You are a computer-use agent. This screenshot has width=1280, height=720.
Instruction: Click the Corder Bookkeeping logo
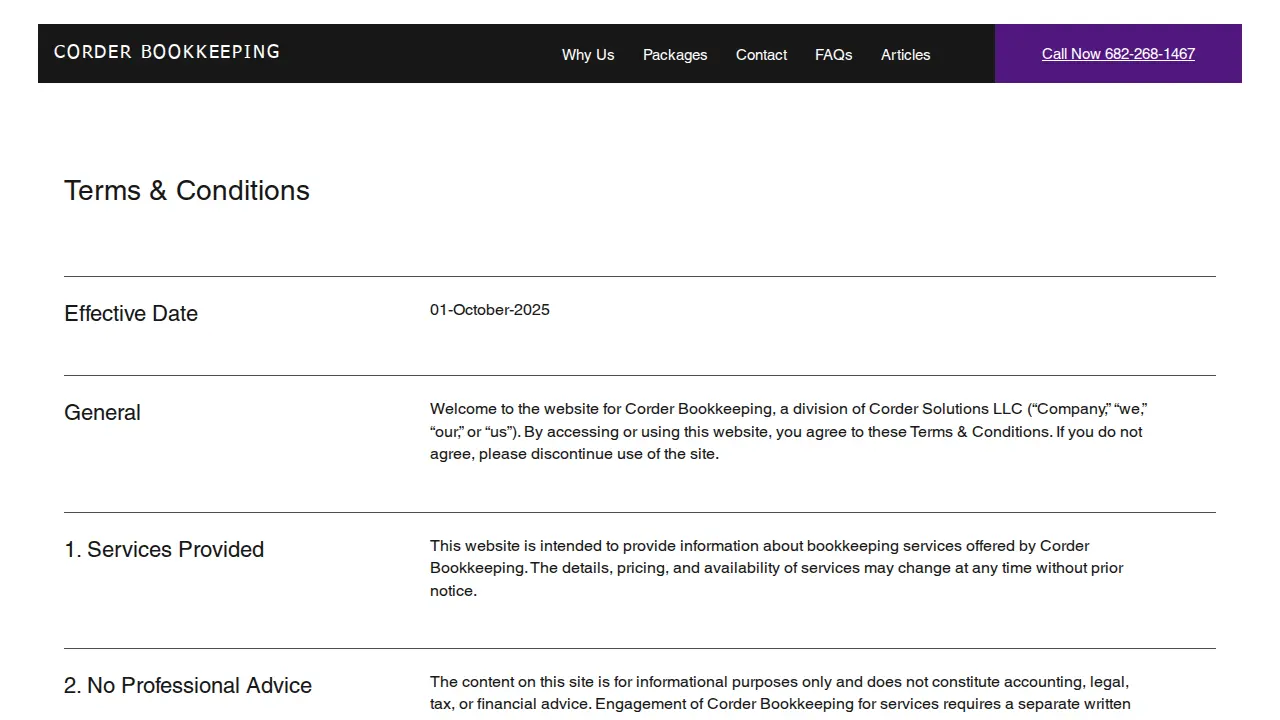click(x=167, y=52)
